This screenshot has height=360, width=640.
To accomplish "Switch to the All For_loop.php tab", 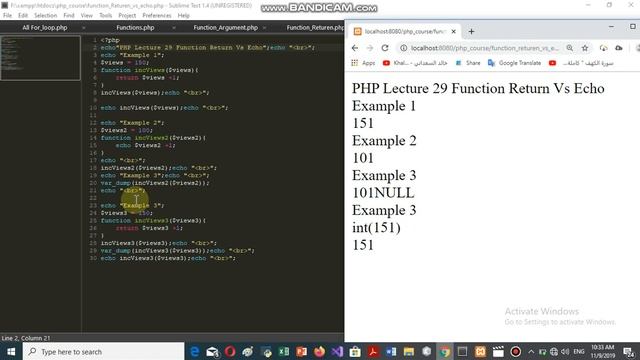I will [x=45, y=28].
